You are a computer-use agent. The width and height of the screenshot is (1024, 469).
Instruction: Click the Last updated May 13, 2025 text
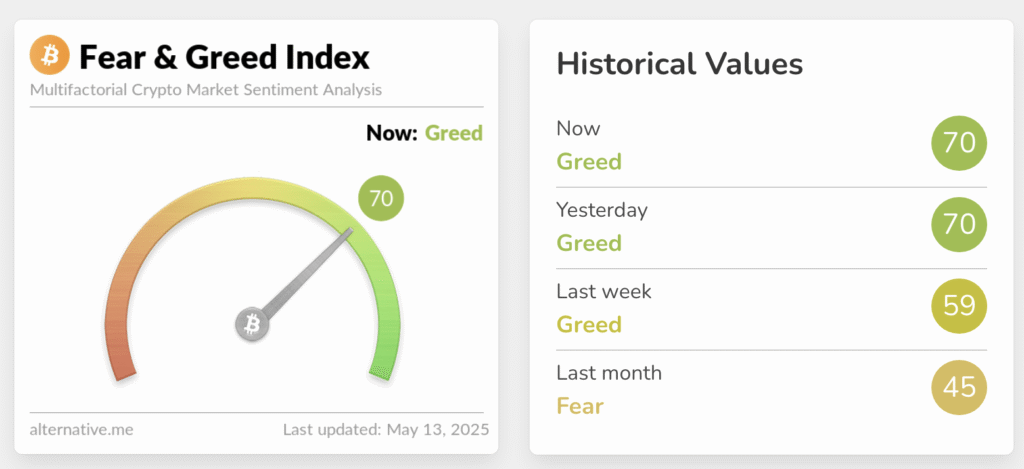coord(386,430)
